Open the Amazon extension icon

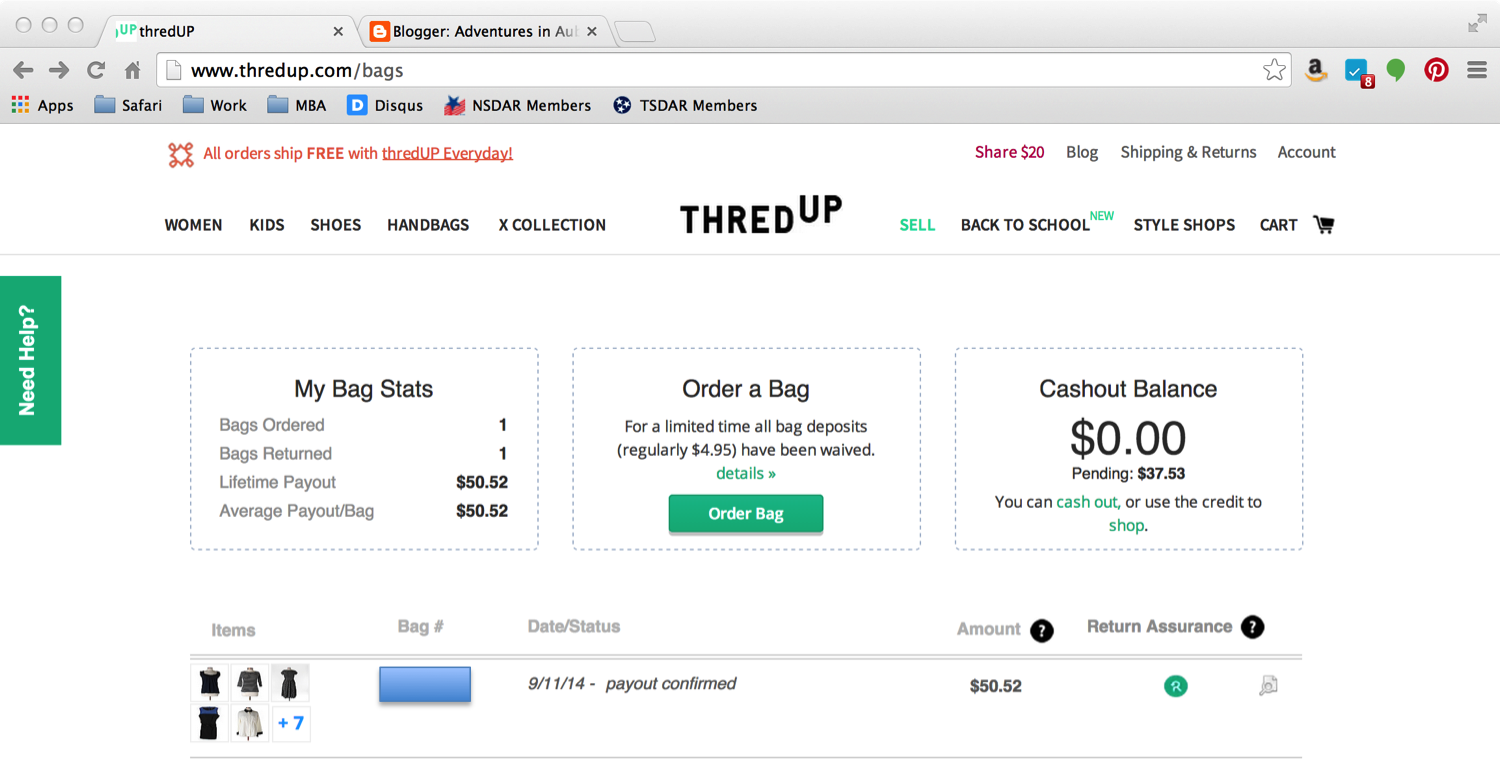click(x=1316, y=70)
